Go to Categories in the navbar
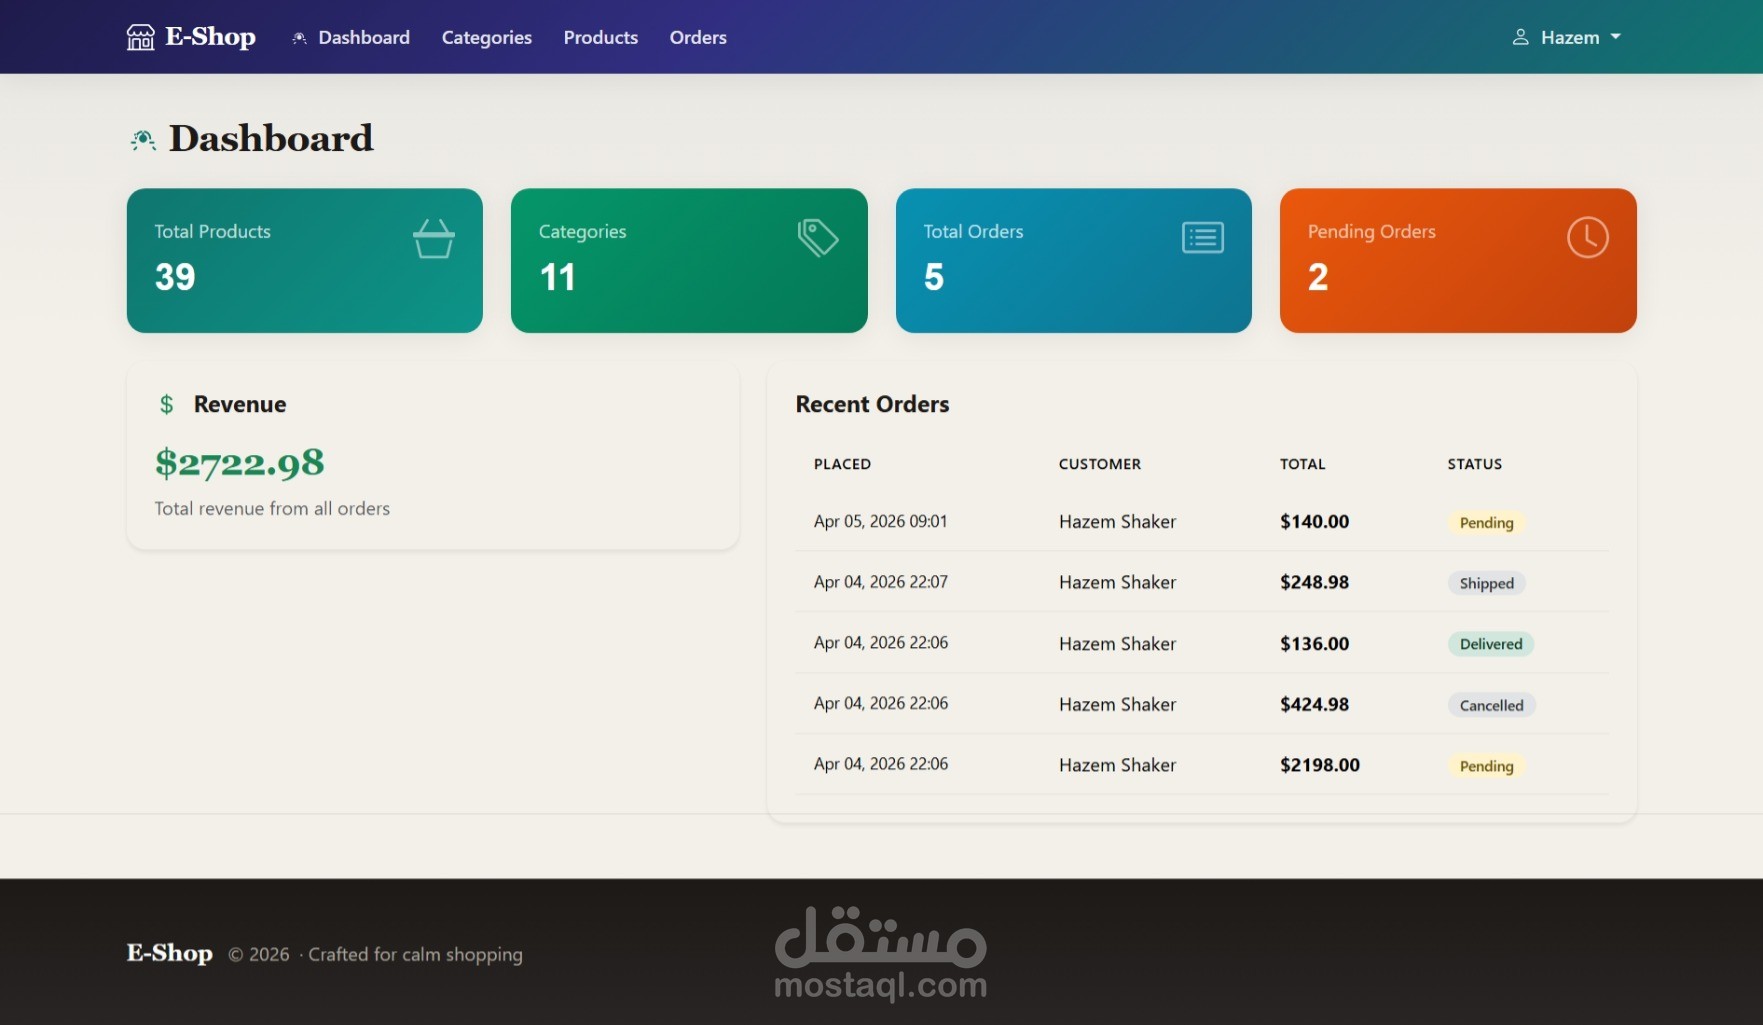This screenshot has height=1025, width=1763. click(x=487, y=37)
